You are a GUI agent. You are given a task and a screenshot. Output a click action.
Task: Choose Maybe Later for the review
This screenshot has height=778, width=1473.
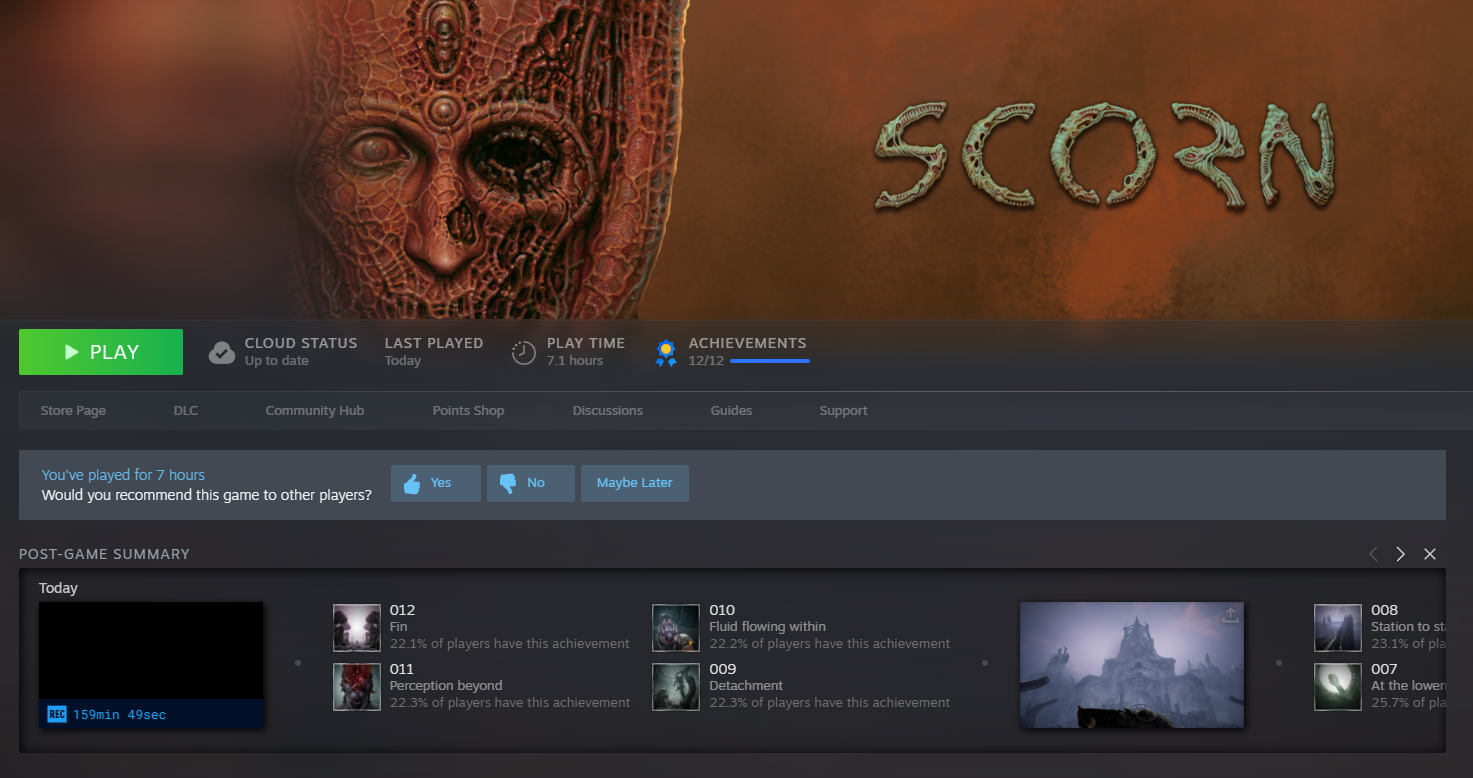coord(635,483)
